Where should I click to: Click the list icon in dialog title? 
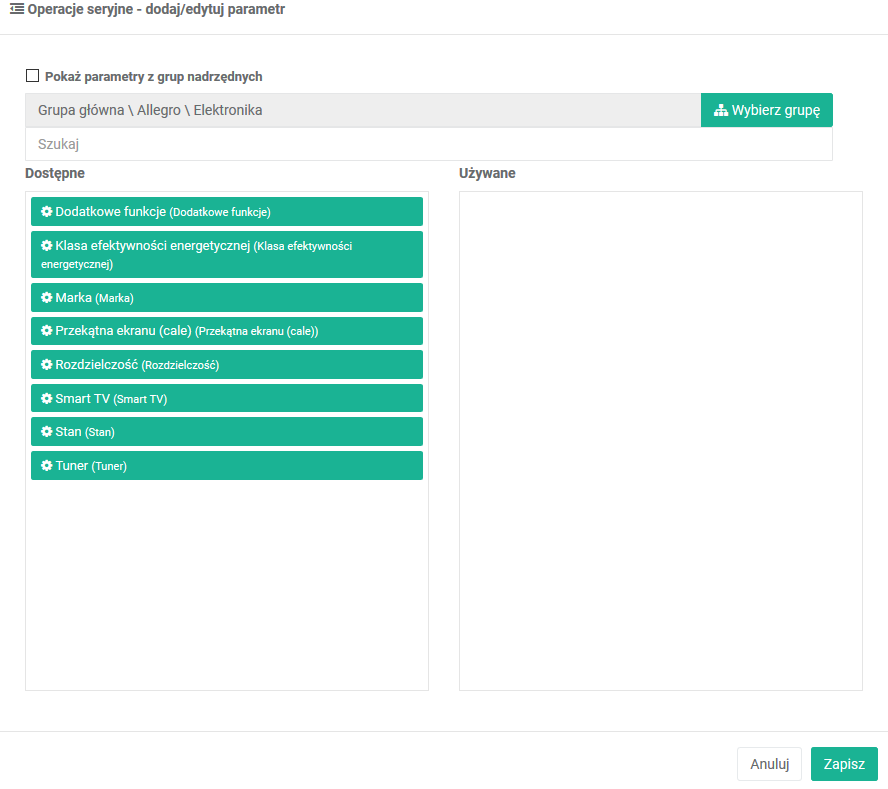click(x=17, y=10)
